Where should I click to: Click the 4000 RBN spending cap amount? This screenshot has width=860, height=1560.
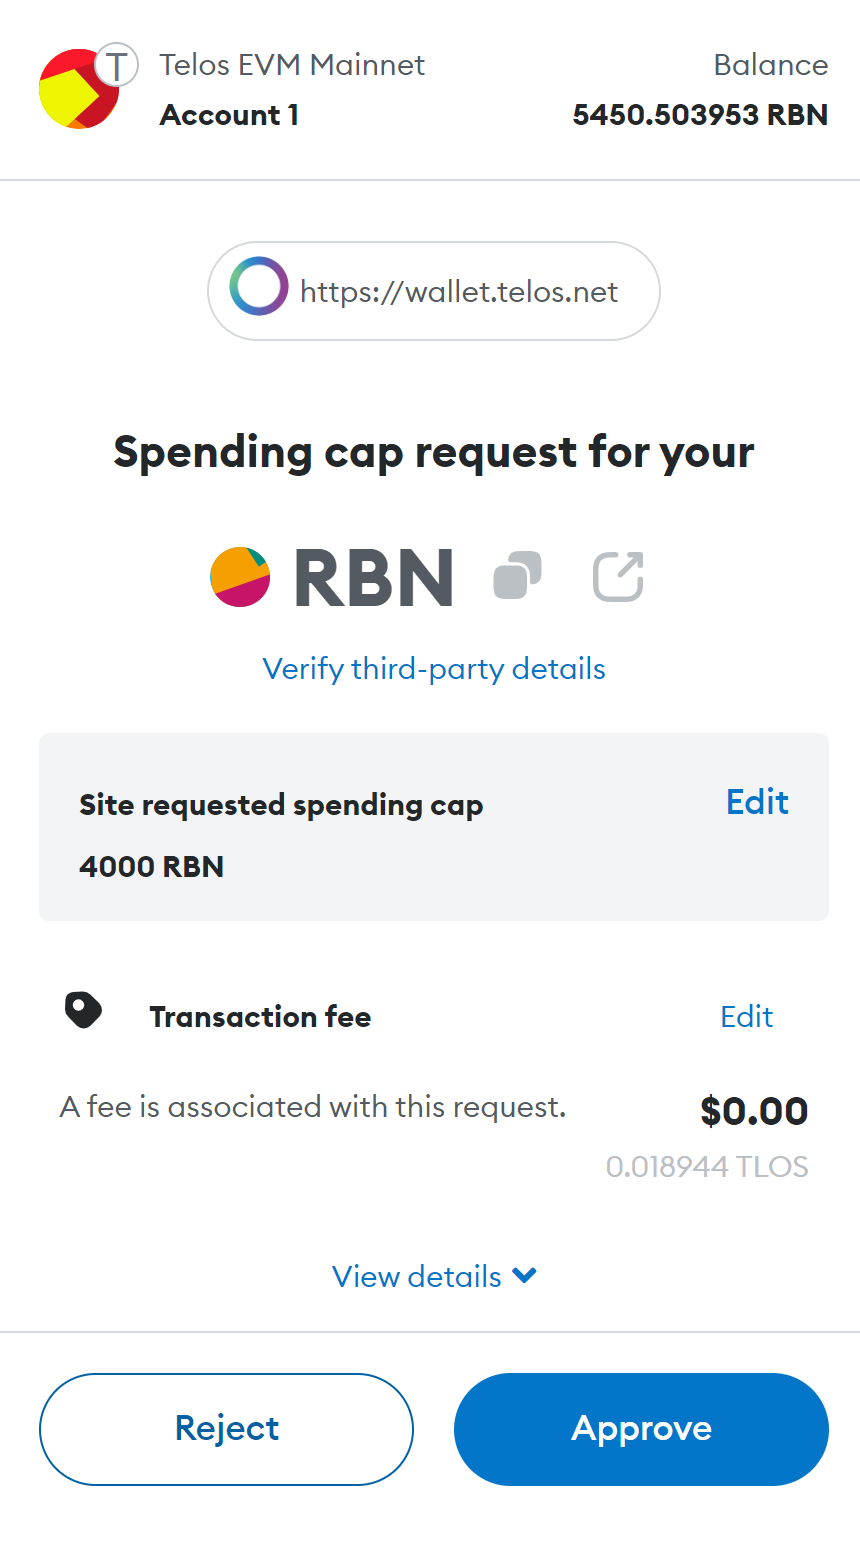151,866
